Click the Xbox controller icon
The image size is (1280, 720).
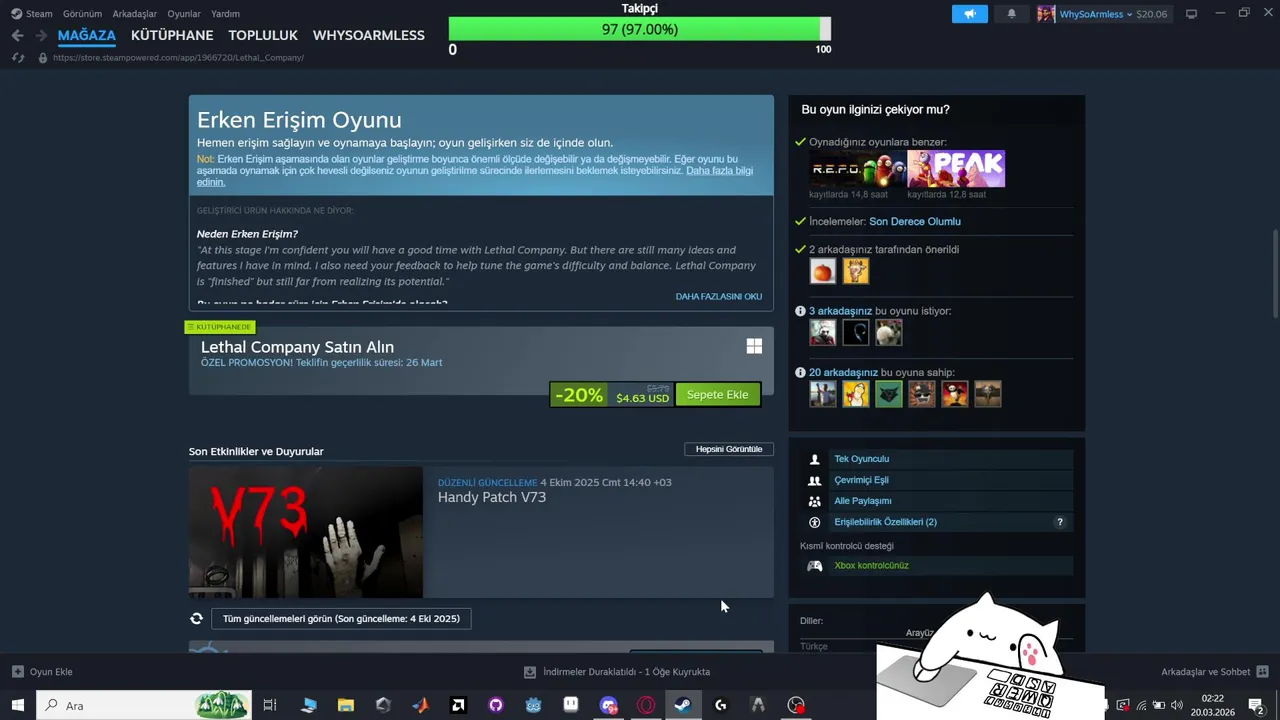tap(814, 566)
